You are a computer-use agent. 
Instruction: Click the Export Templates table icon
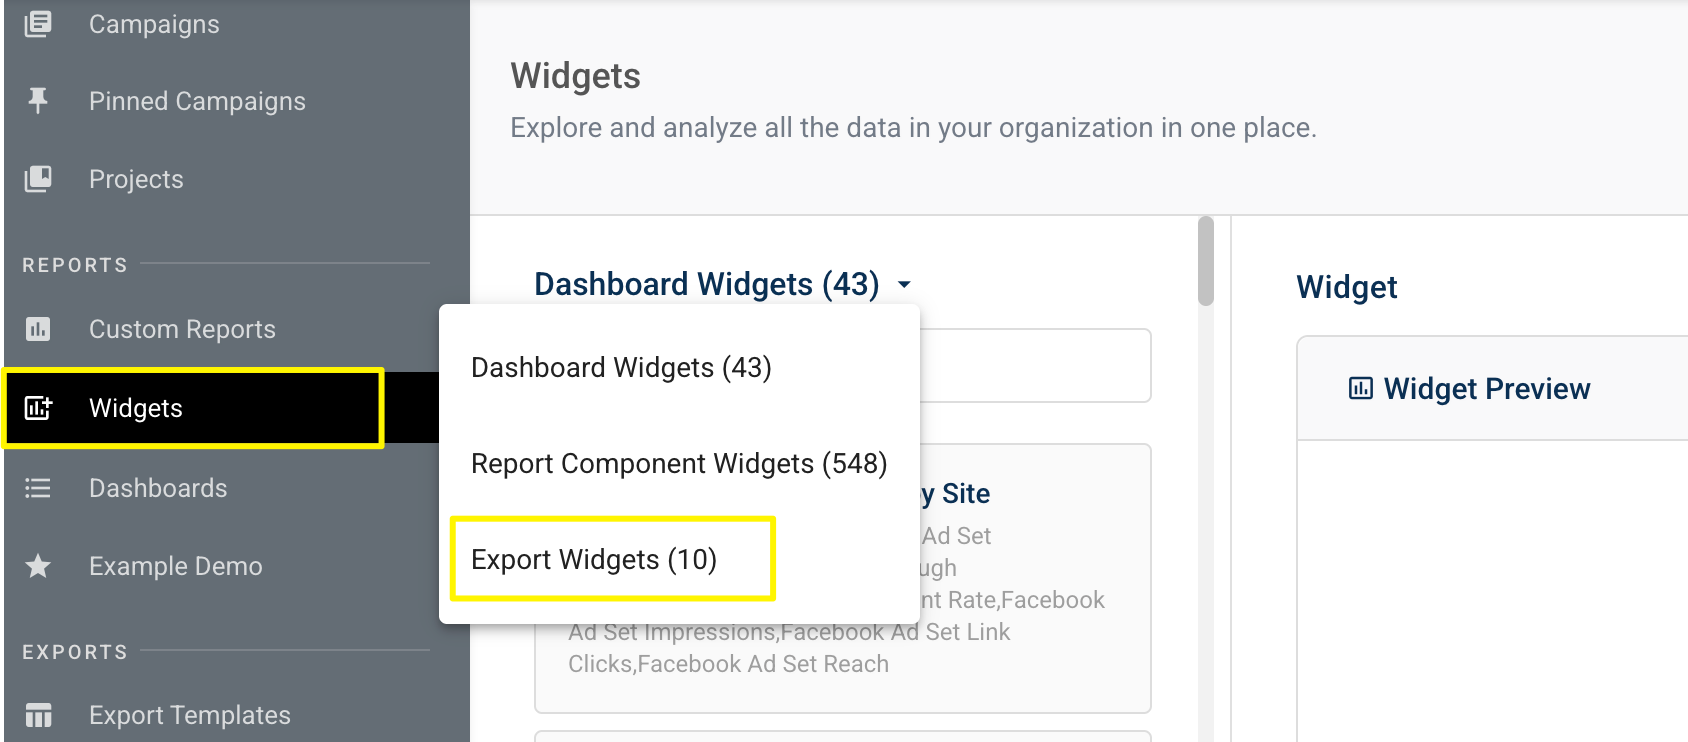[38, 715]
